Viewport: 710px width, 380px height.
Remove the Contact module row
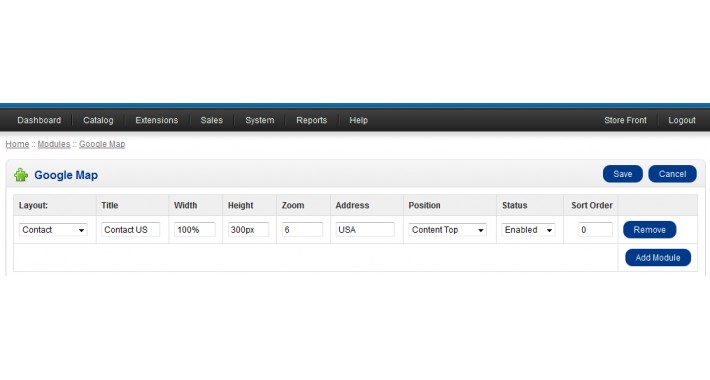tap(649, 230)
